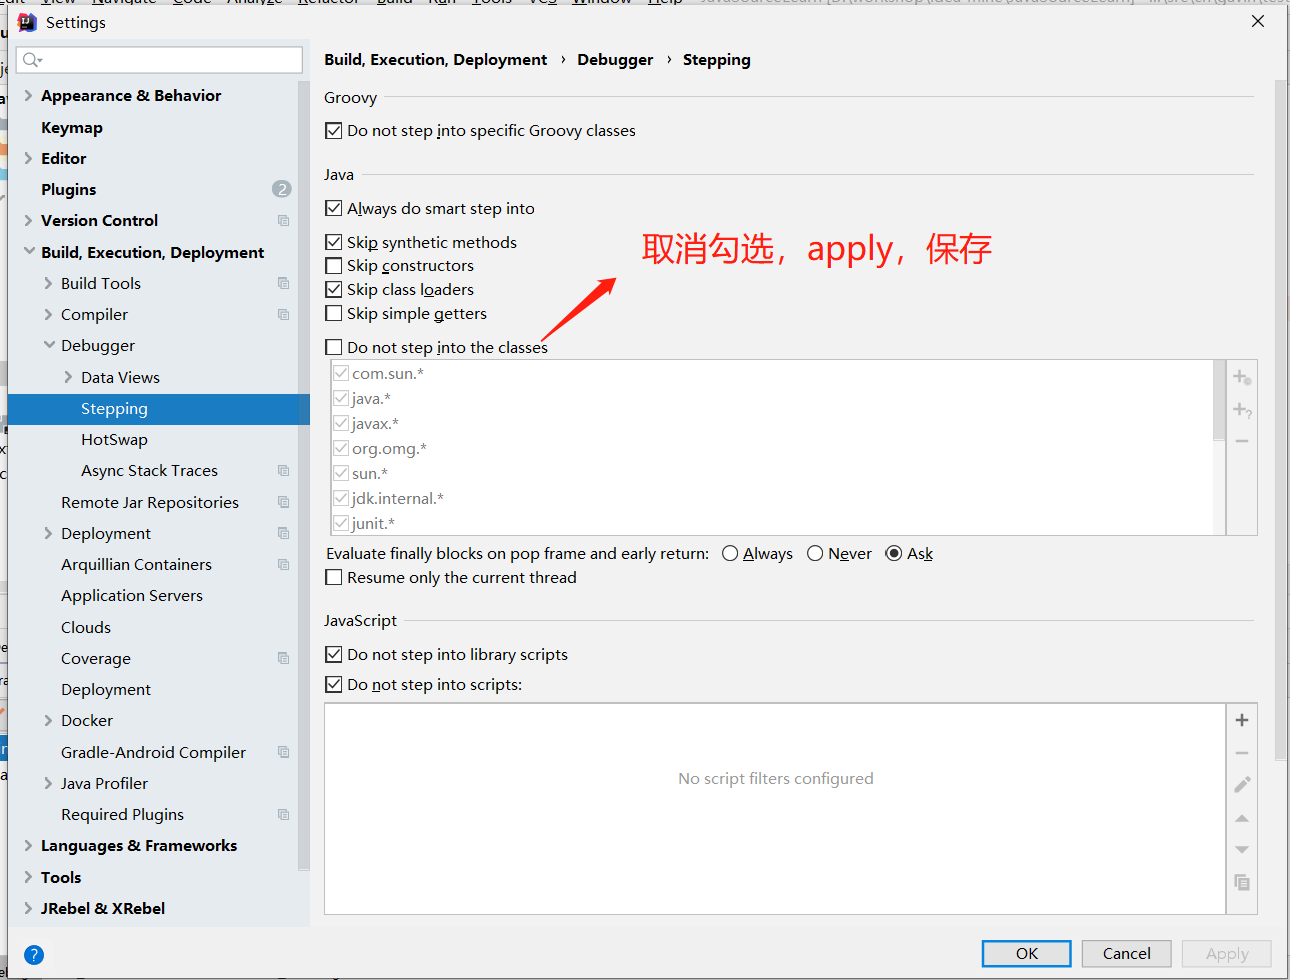Click the edit script filter pencil icon
The image size is (1290, 980).
[x=1241, y=785]
